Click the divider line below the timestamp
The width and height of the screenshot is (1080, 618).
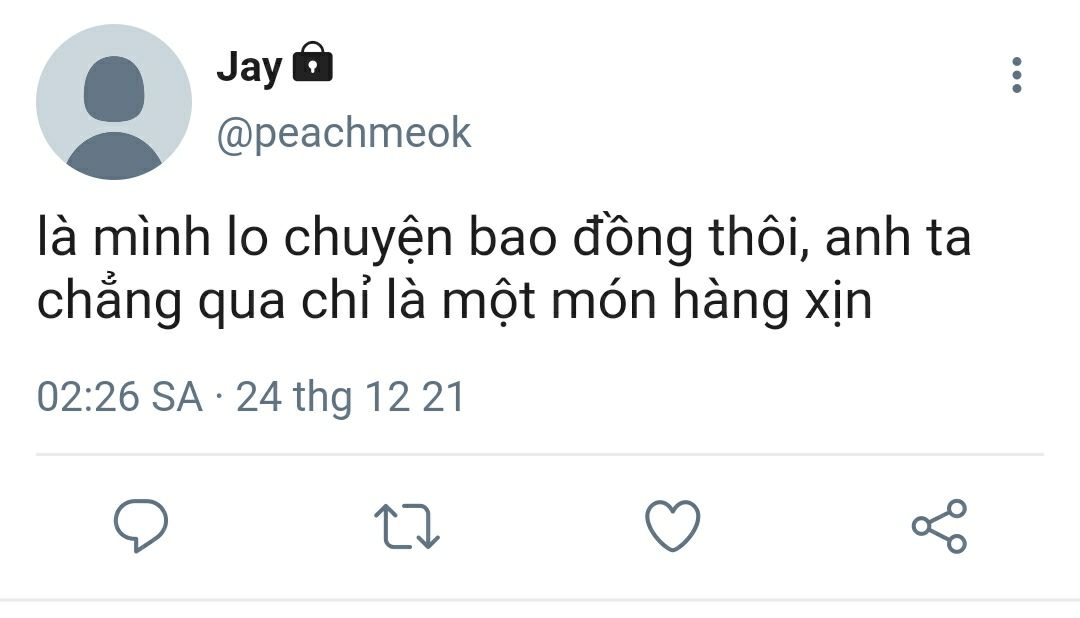540,455
